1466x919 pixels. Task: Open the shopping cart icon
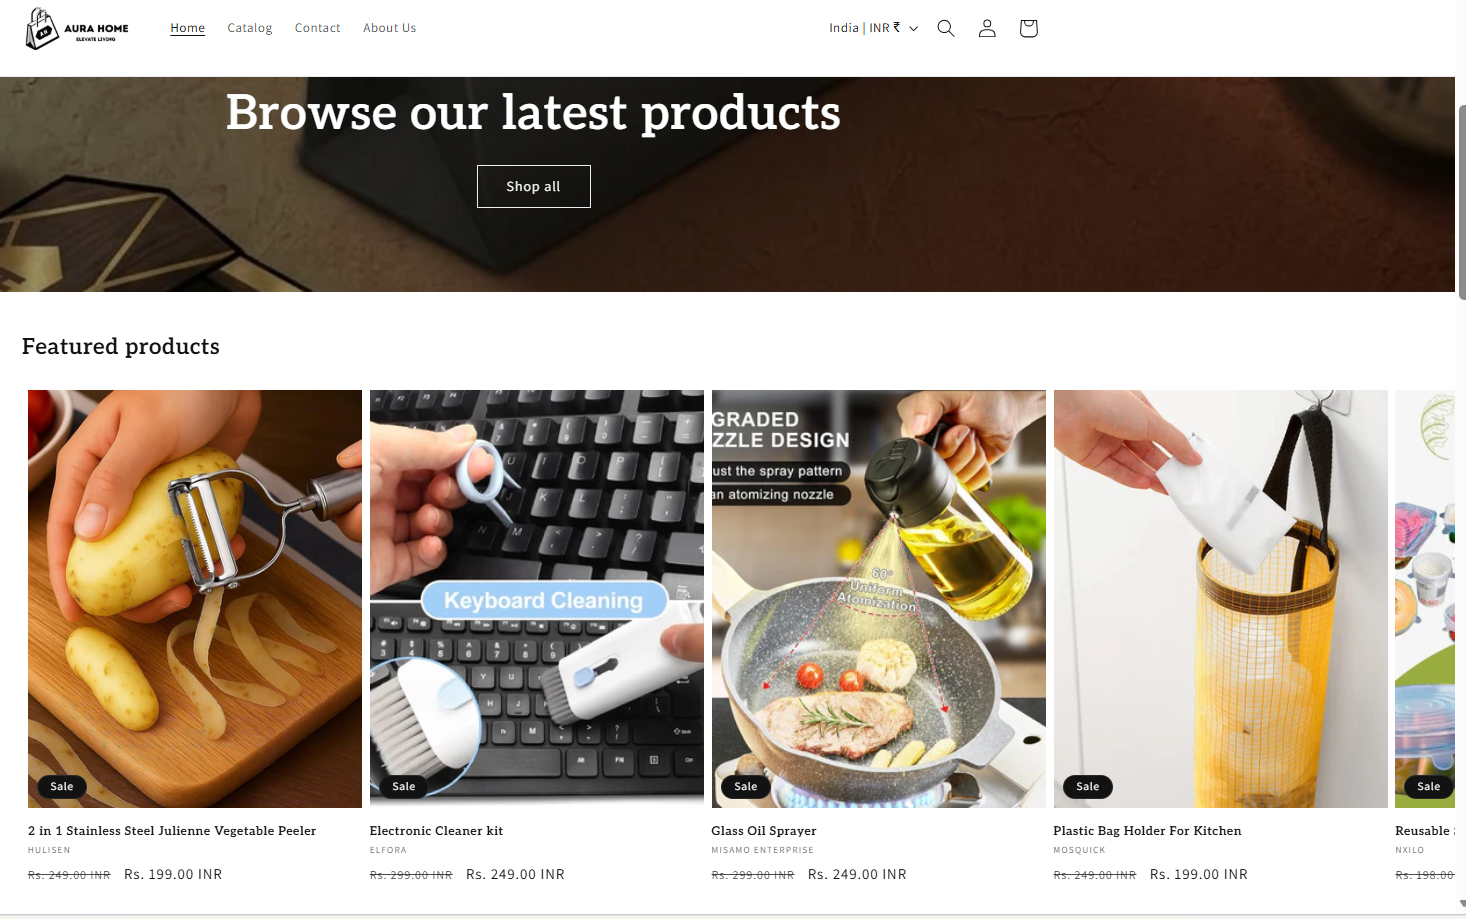(1028, 28)
